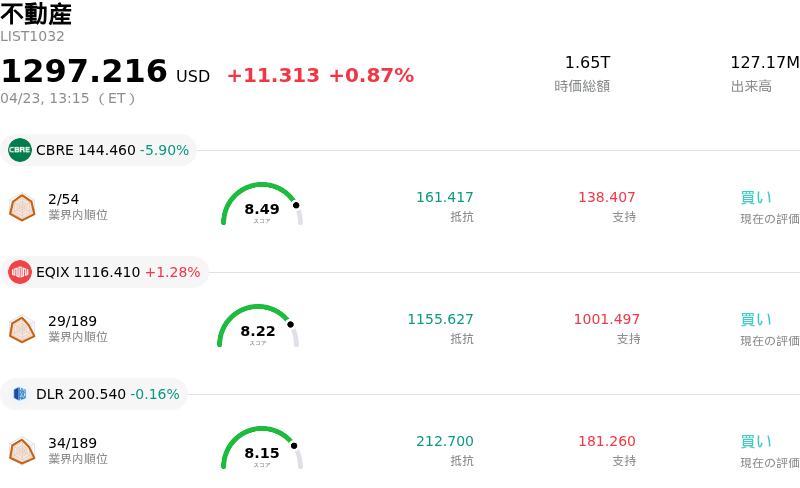Click the 不動産 sector heading

36,14
